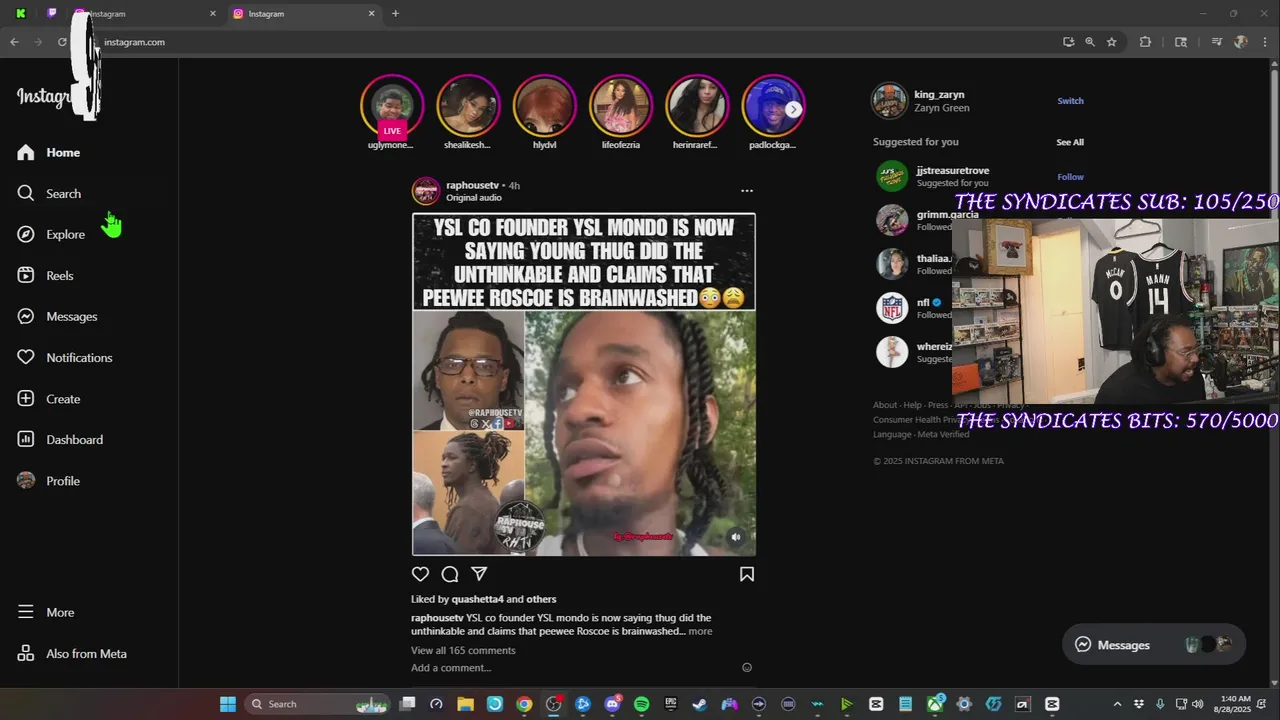Close the active Instagram tab

click(372, 13)
